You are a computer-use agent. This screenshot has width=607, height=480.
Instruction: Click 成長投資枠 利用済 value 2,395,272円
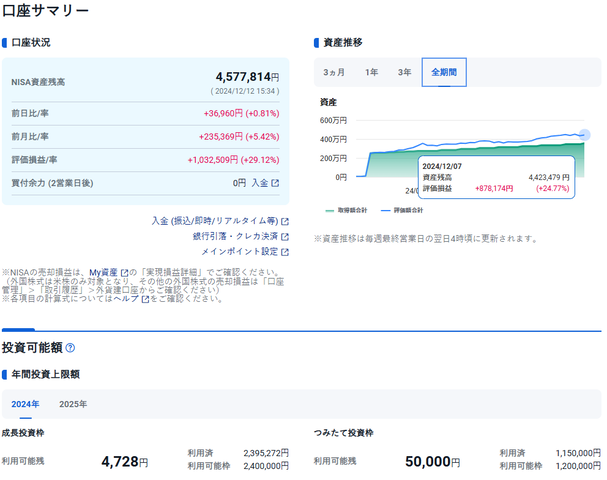[266, 453]
